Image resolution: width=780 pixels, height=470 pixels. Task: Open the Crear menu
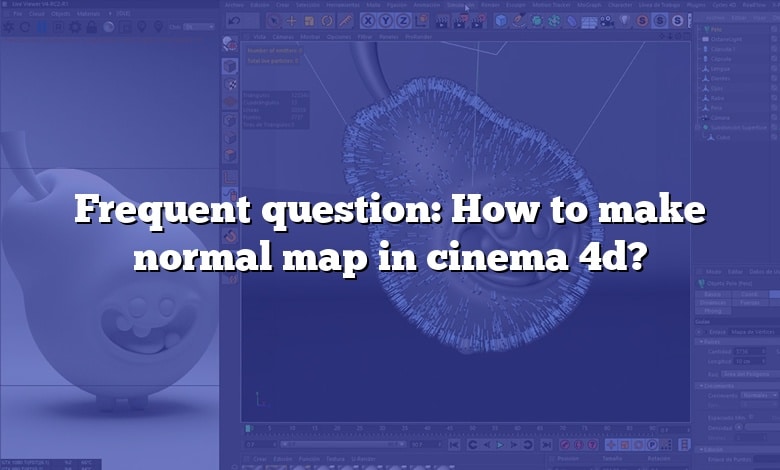tap(282, 5)
